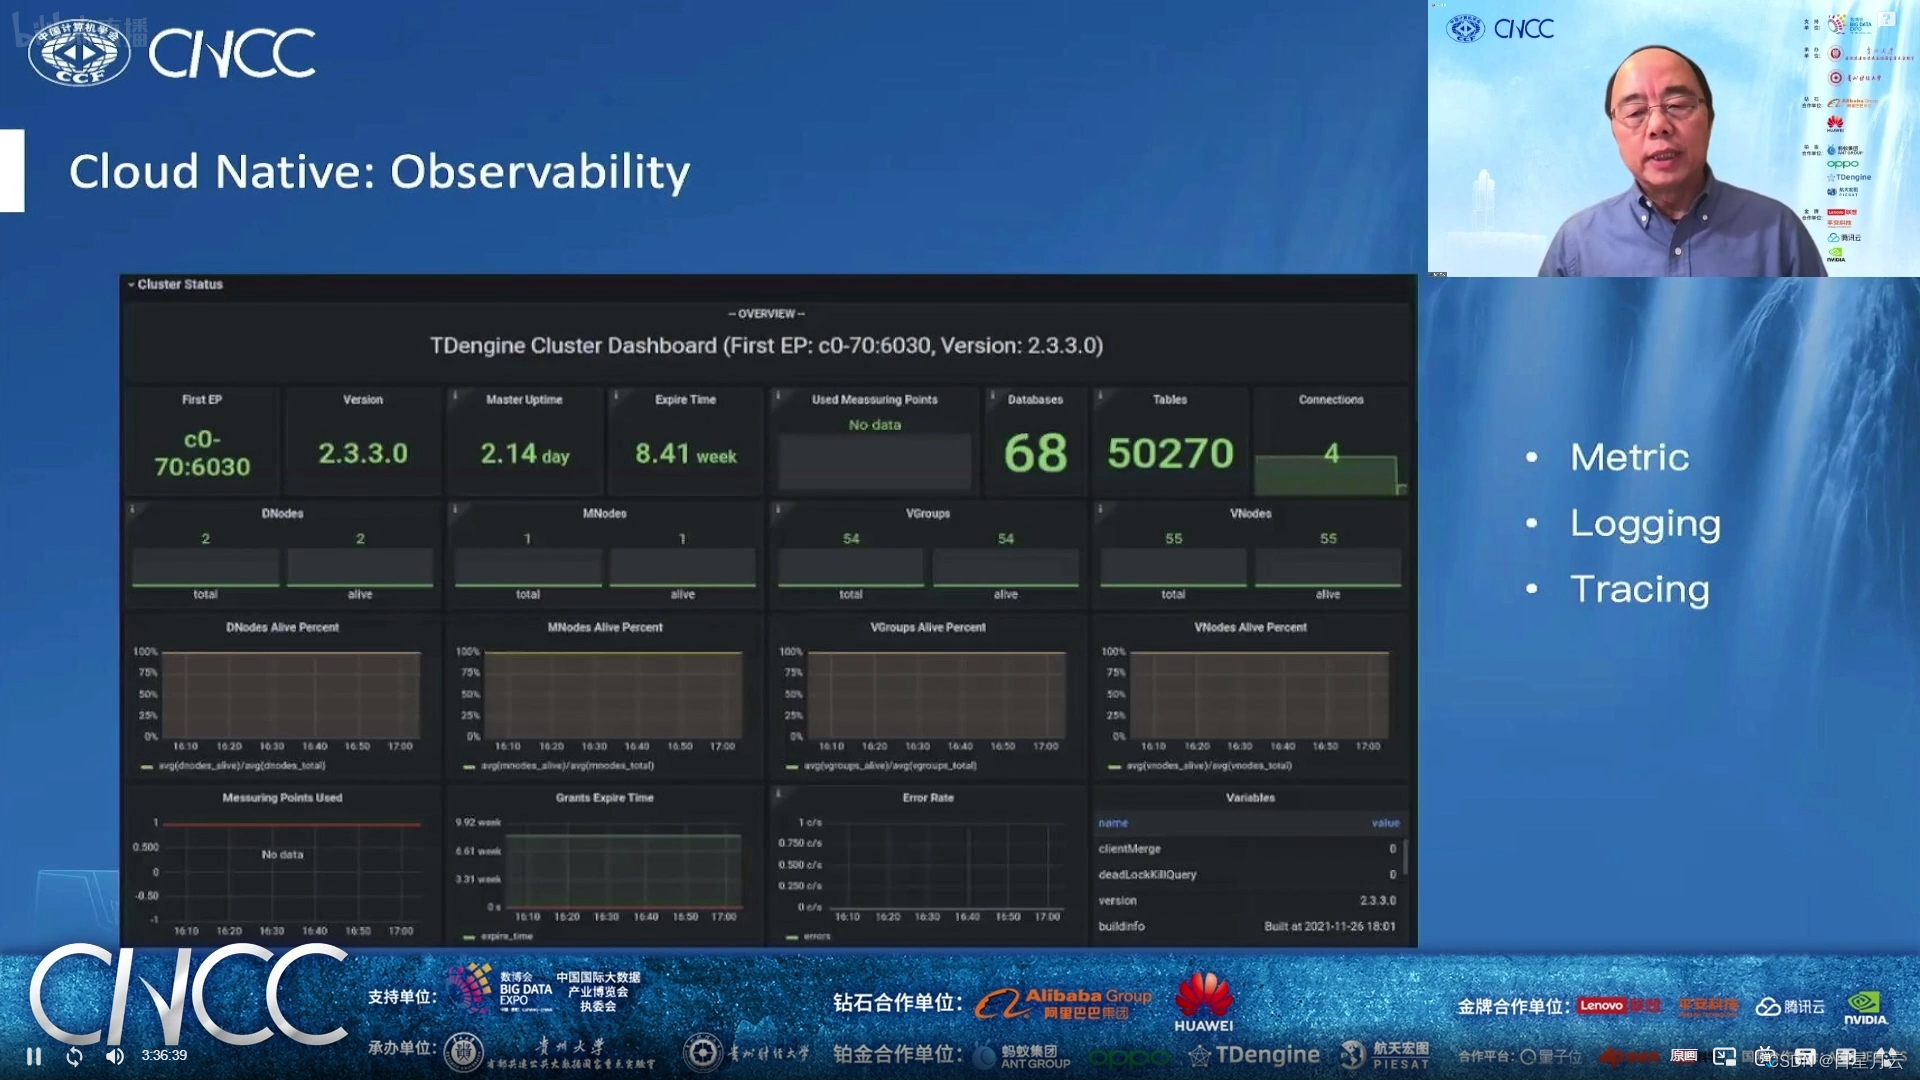Toggle the play/pause button at 3:36:39
The image size is (1920, 1080).
32,1055
